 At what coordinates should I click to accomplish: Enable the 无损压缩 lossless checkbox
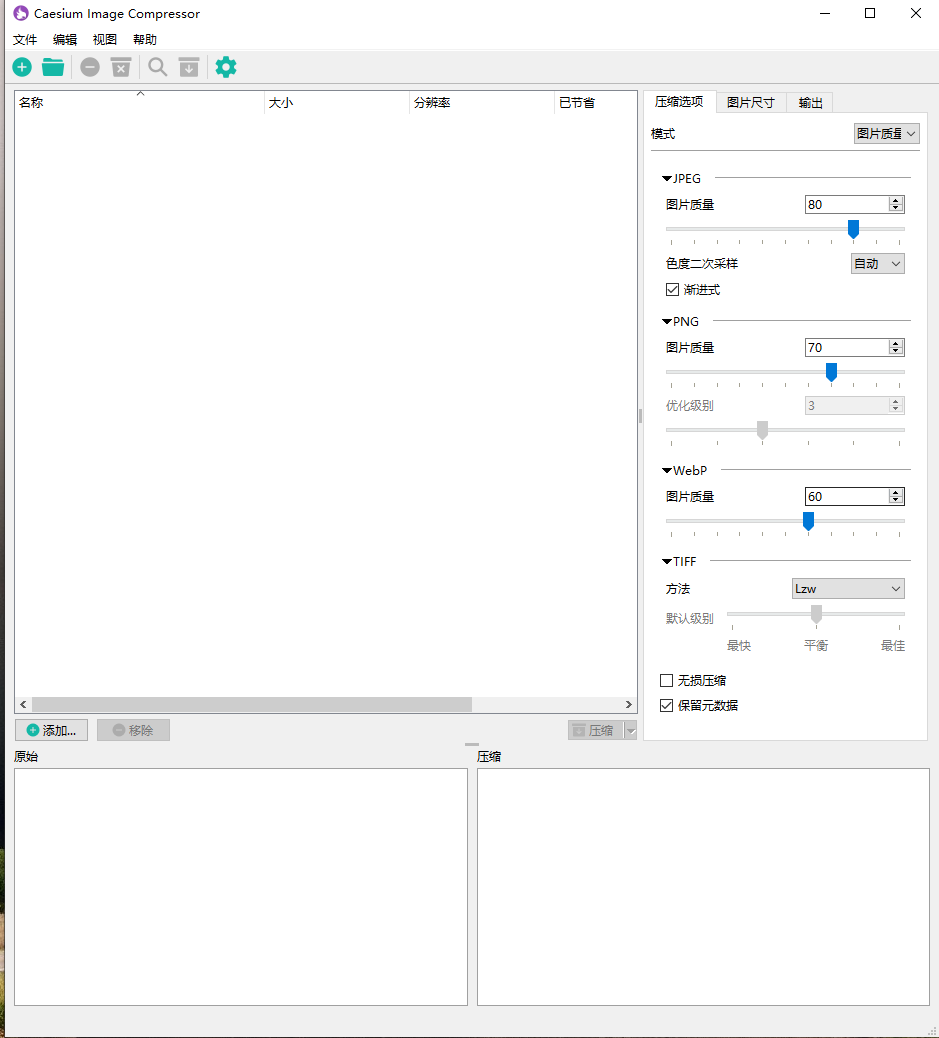(667, 681)
